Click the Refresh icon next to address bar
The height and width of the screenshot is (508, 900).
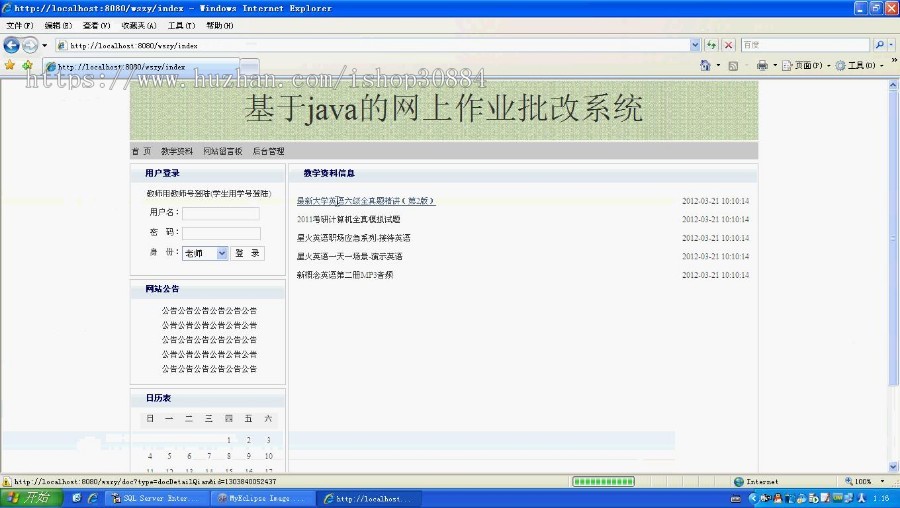point(712,45)
